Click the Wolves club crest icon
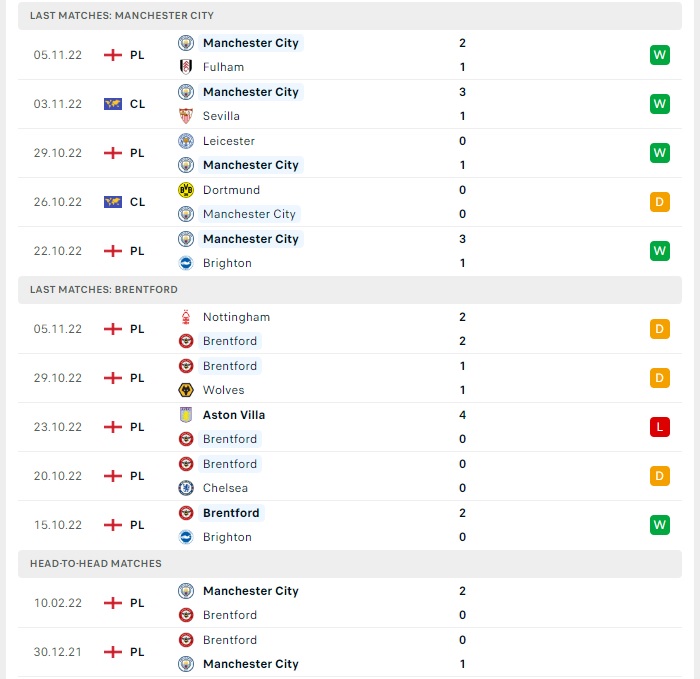 pyautogui.click(x=185, y=390)
